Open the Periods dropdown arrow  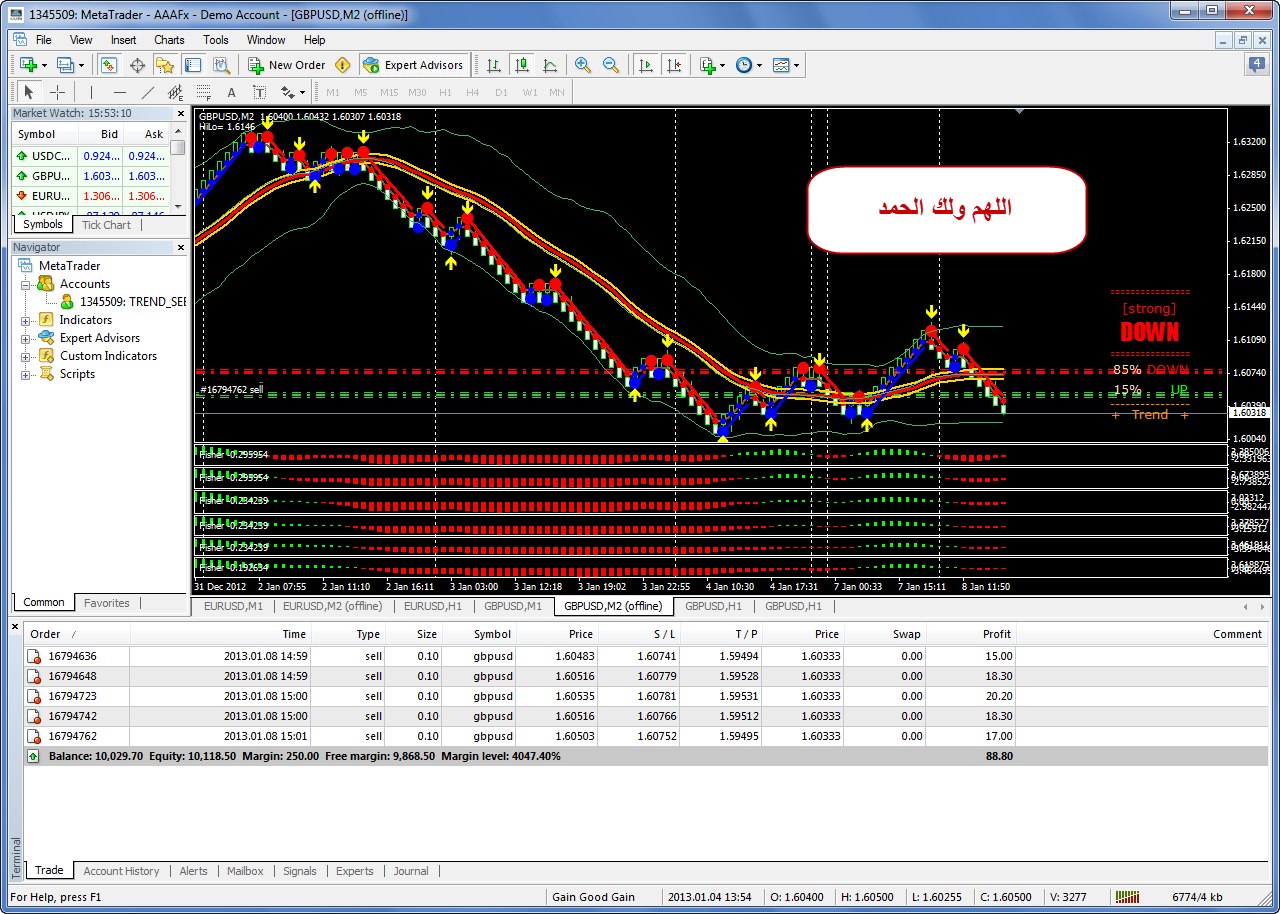[759, 65]
